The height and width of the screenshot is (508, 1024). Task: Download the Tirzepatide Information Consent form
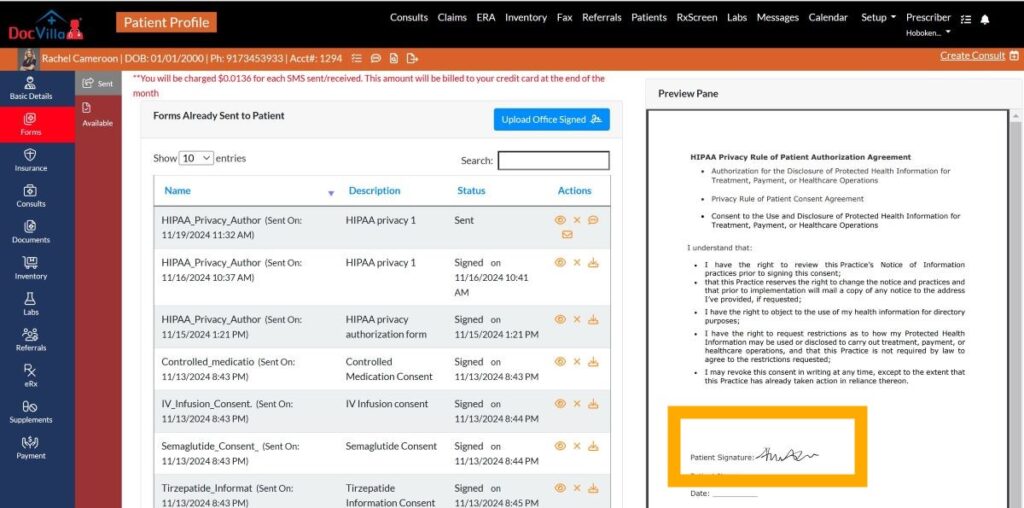tap(593, 488)
